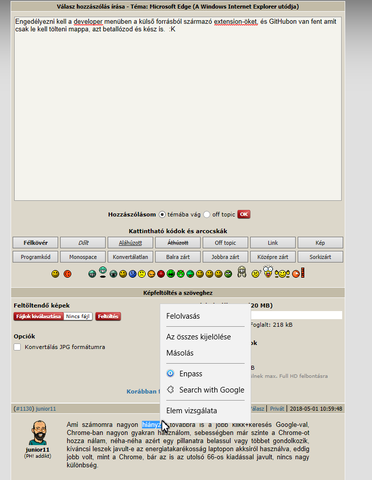The height and width of the screenshot is (480, 372).
Task: Insert the bug-eyed tongue-out emoticon
Action: coord(268,272)
